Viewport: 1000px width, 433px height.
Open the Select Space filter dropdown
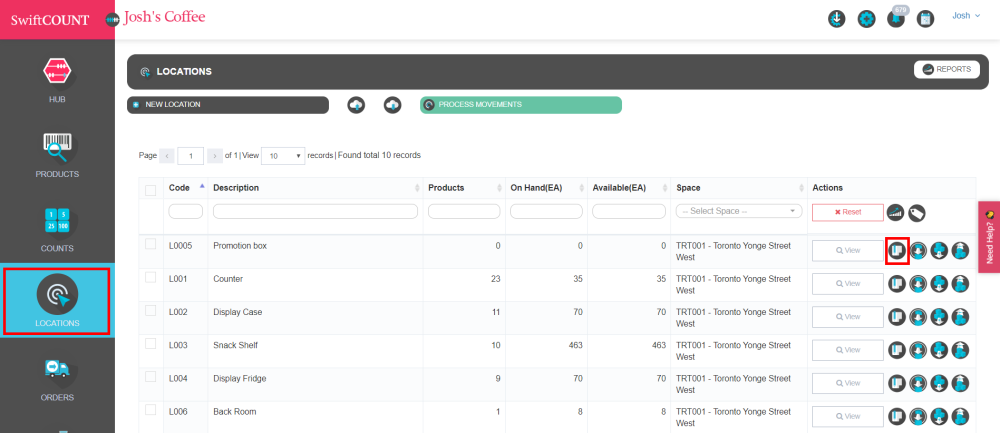(739, 211)
